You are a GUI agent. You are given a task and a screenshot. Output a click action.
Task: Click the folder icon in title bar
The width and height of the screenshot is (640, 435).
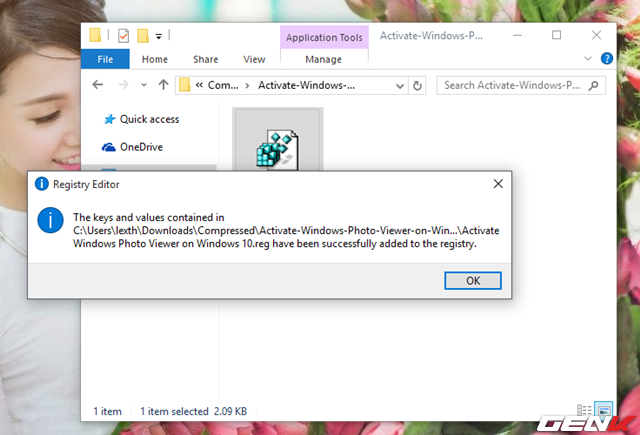95,36
